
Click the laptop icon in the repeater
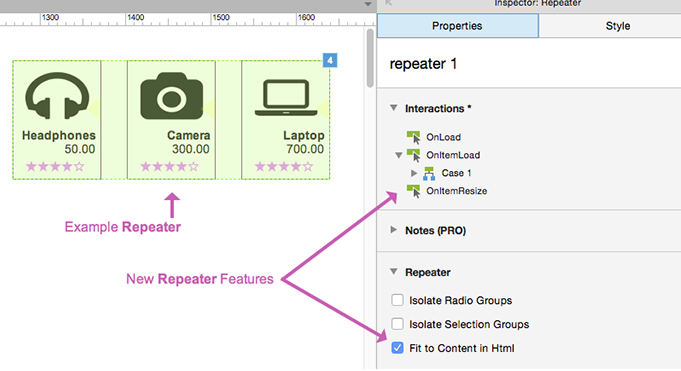(286, 97)
